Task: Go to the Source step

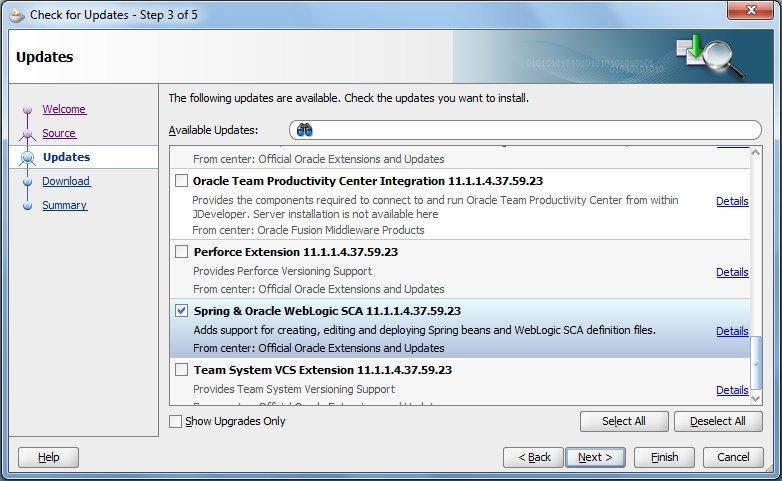Action: coord(59,133)
